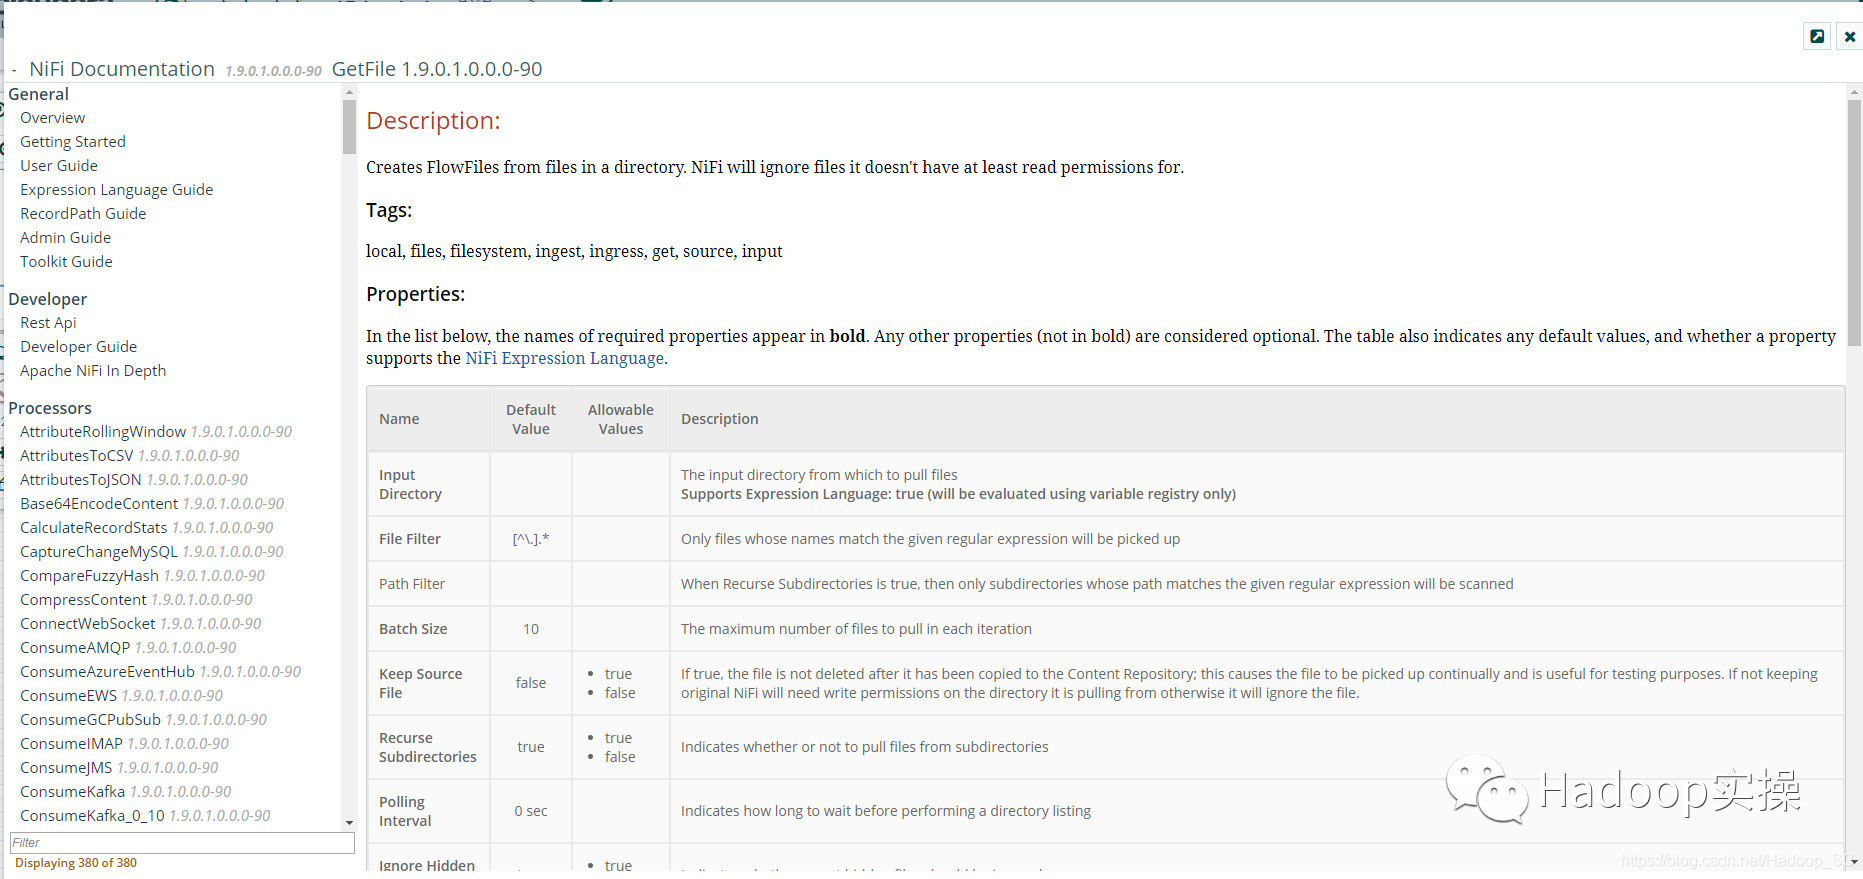This screenshot has height=879, width=1863.
Task: Select Base64EncodeContent processor
Action: (99, 504)
